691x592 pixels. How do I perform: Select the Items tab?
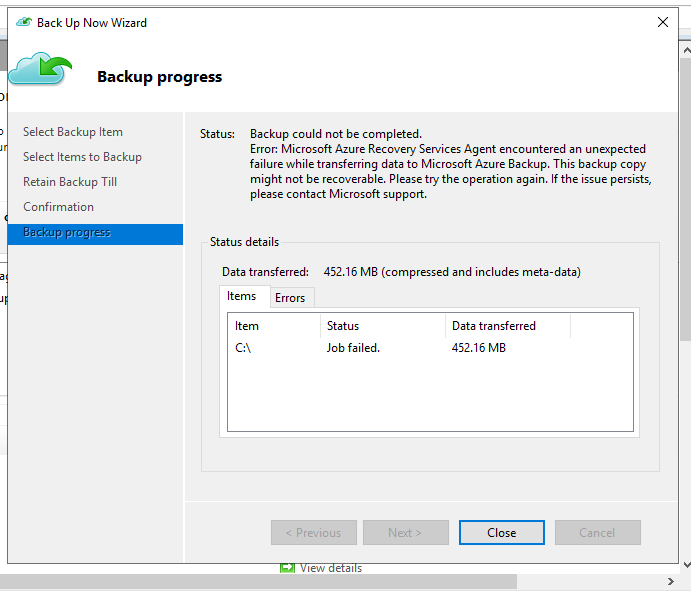coord(241,296)
